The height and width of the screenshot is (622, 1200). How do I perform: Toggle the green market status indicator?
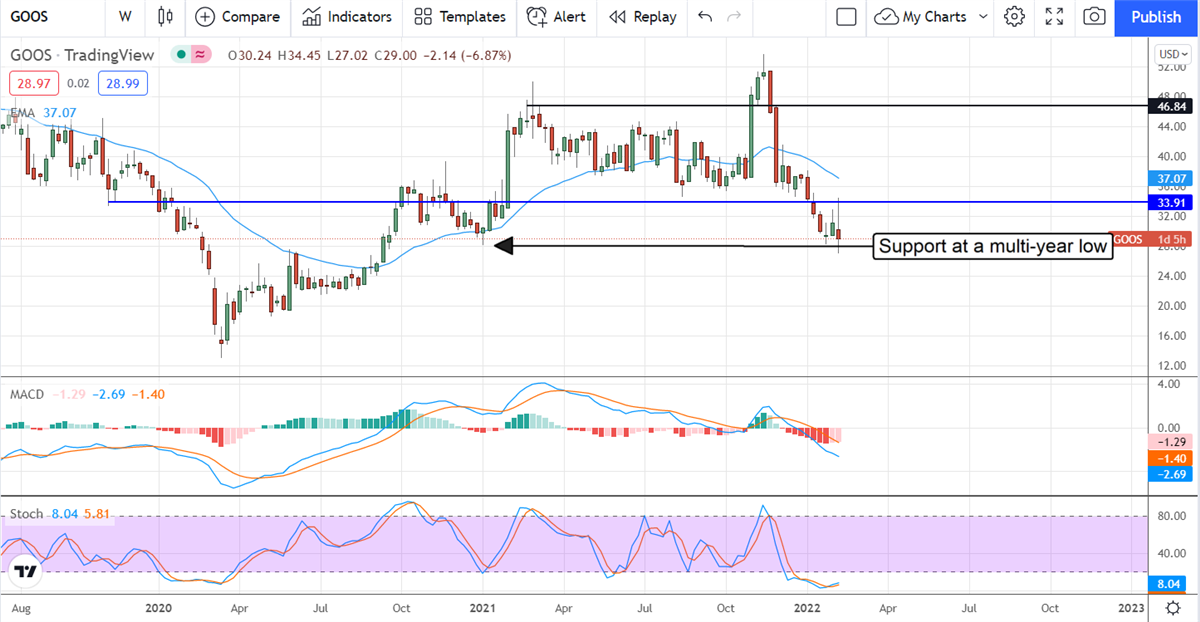[179, 54]
